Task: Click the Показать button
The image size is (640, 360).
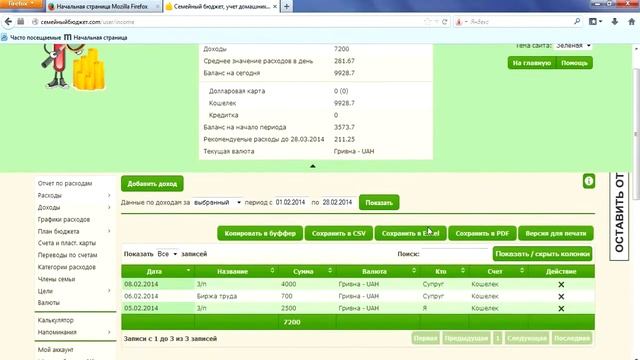Action: tap(379, 202)
